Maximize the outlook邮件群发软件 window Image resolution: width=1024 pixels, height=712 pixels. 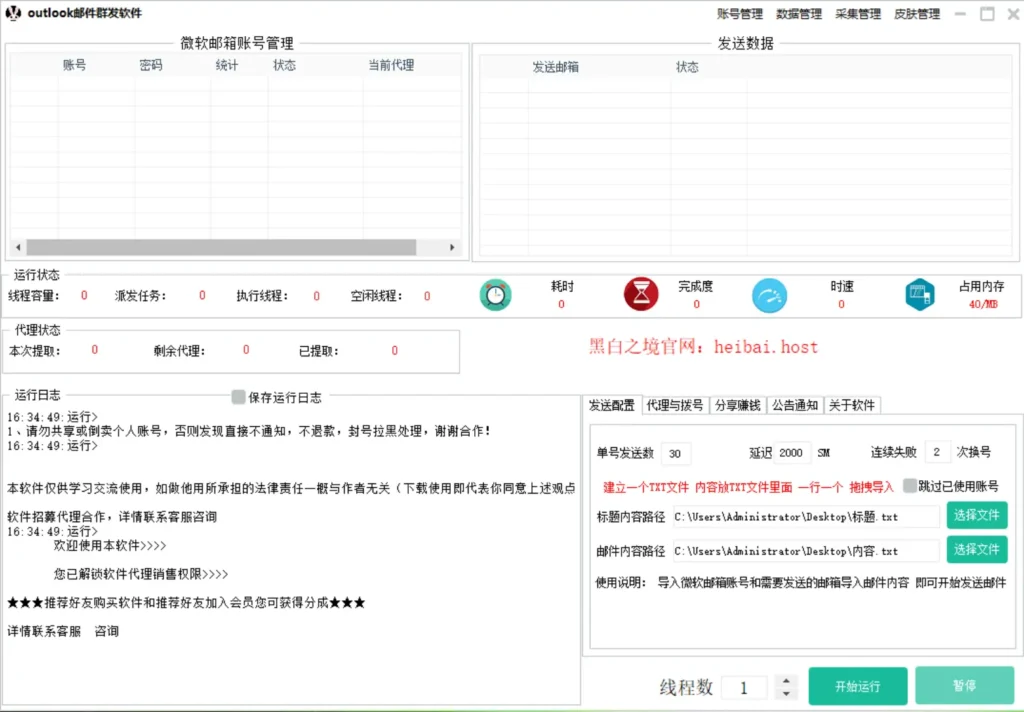[x=987, y=14]
